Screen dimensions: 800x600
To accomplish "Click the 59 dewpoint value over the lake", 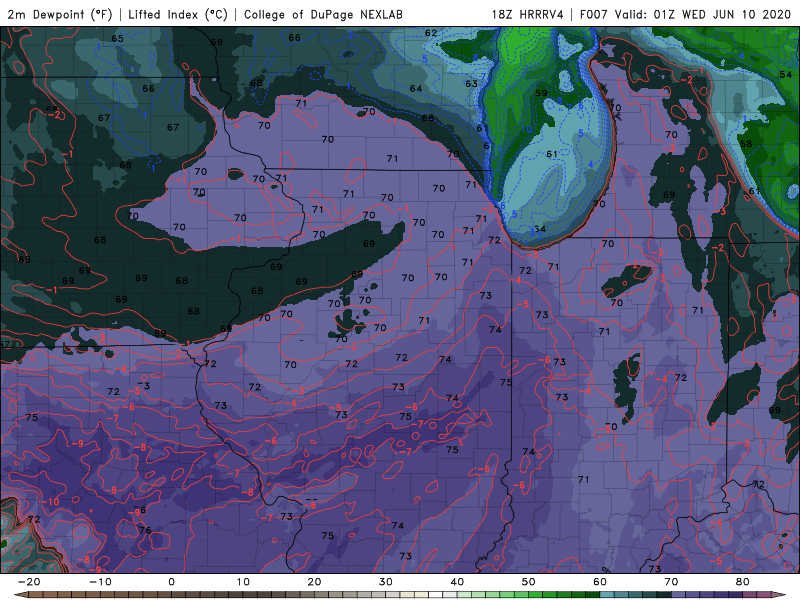I will (541, 93).
